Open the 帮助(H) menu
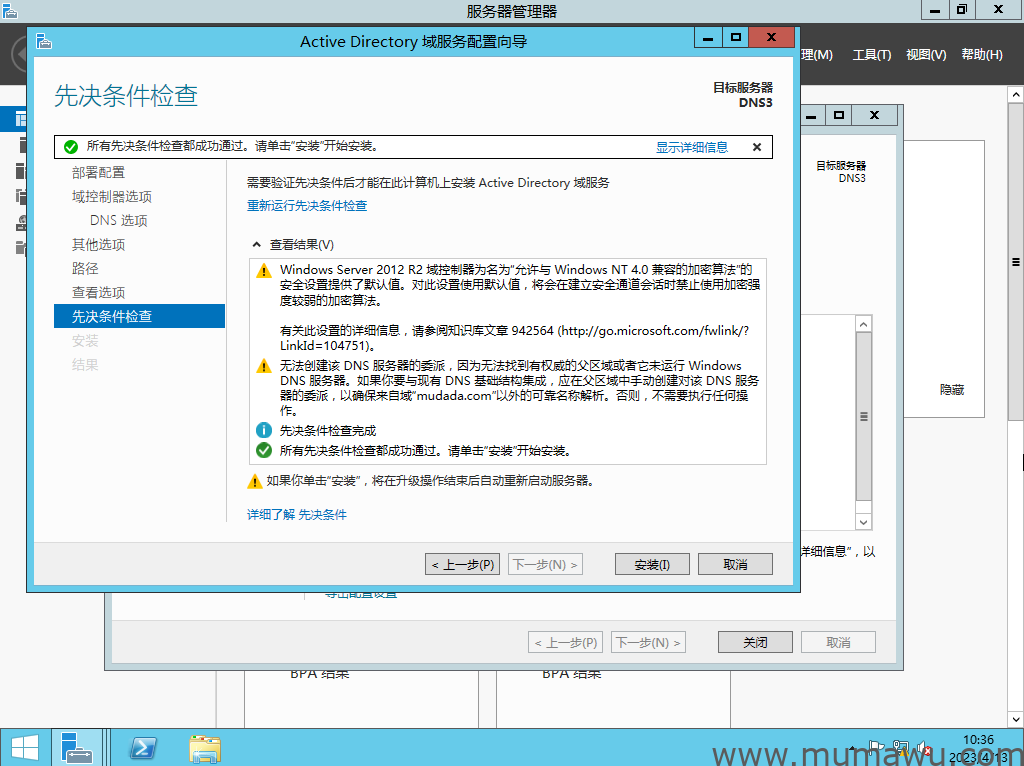Screen dimensions: 1024x766 (981, 55)
